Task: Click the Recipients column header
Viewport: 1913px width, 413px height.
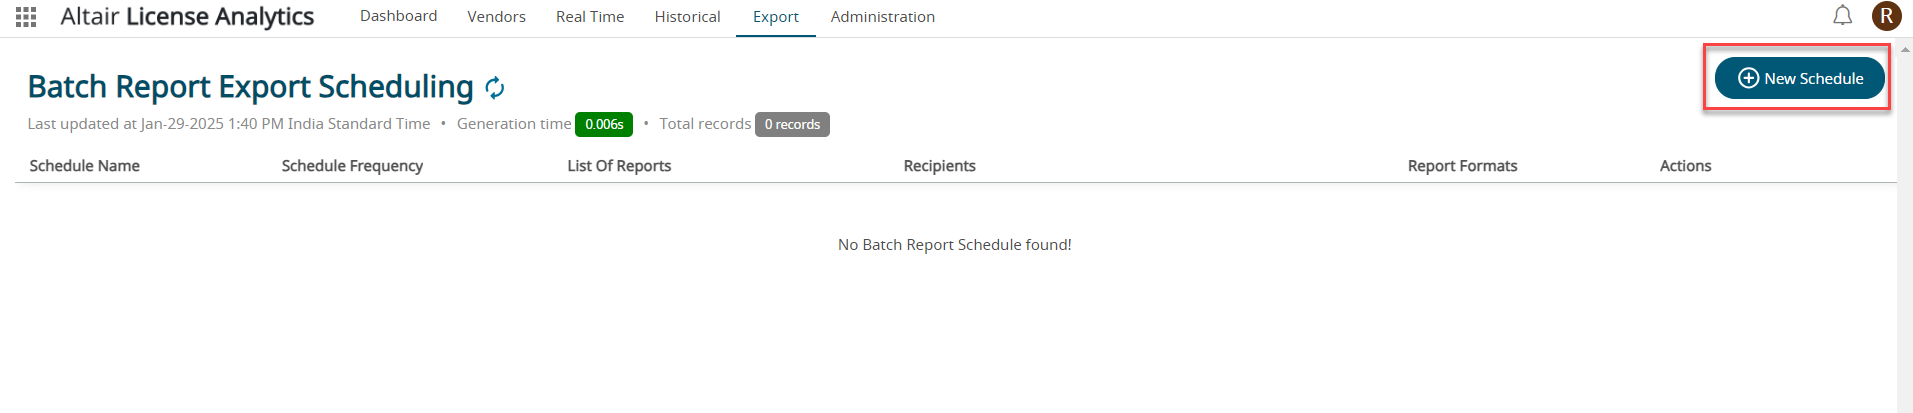Action: click(x=939, y=166)
